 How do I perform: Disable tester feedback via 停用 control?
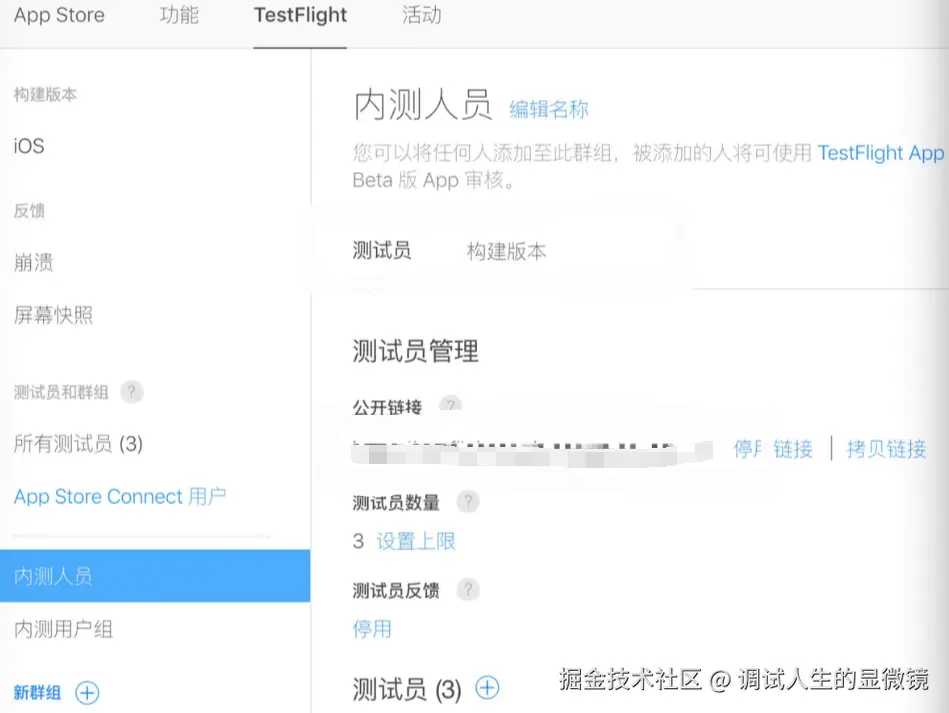(x=372, y=629)
